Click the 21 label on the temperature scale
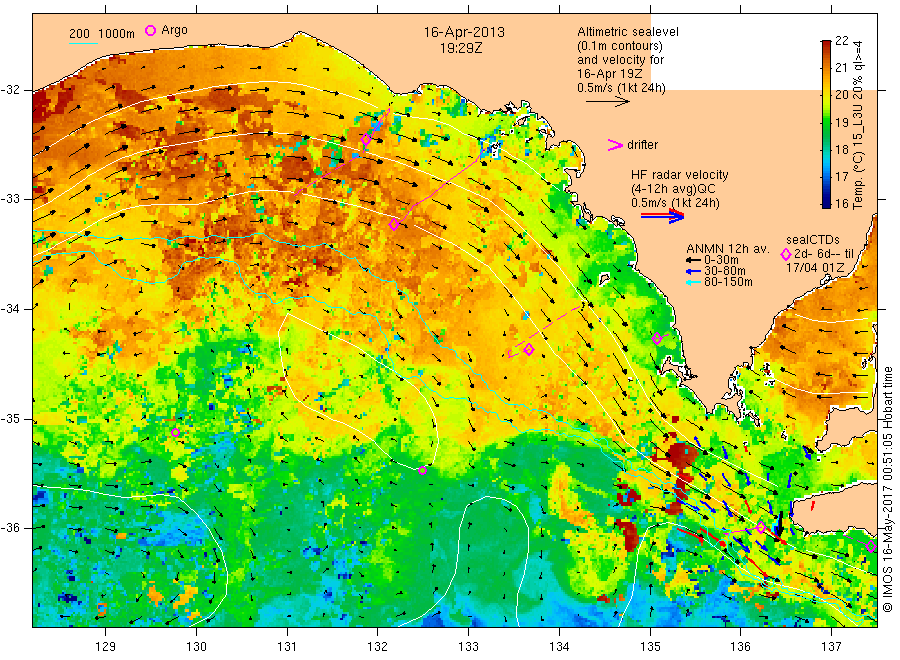900x660 pixels. [x=841, y=68]
